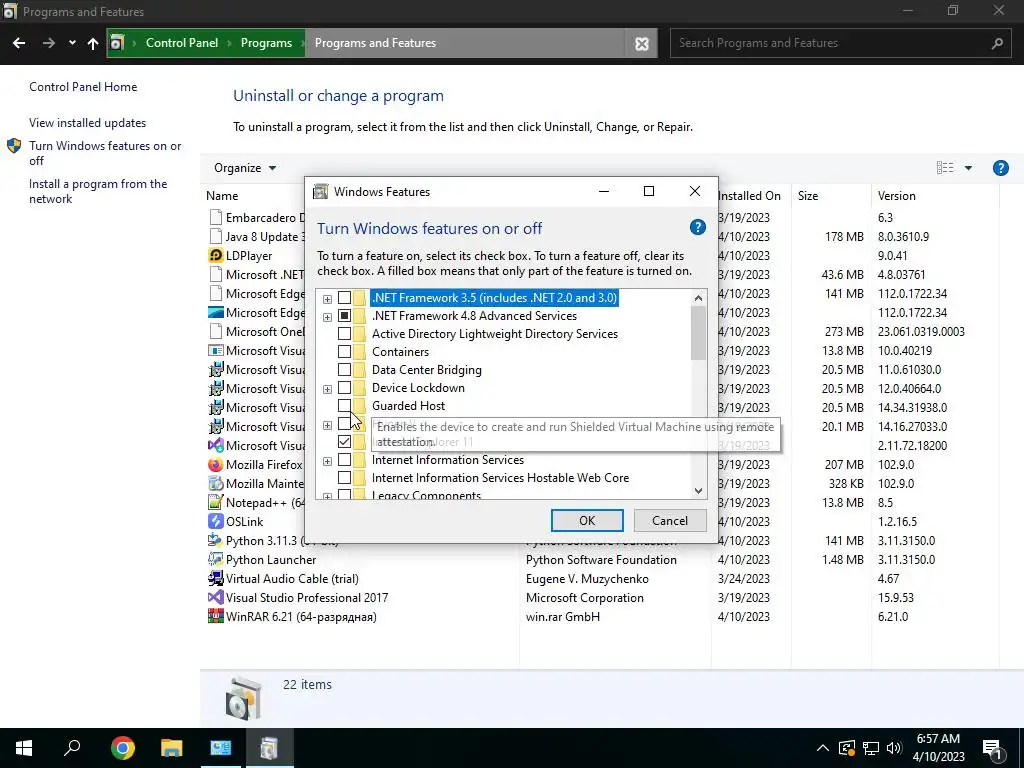Image resolution: width=1024 pixels, height=768 pixels.
Task: Click Turn Windows features on or off link
Action: [105, 153]
